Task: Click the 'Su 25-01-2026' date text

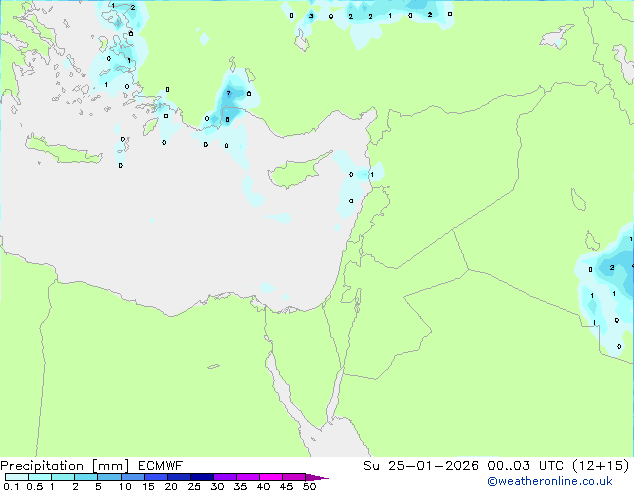Action: point(421,466)
